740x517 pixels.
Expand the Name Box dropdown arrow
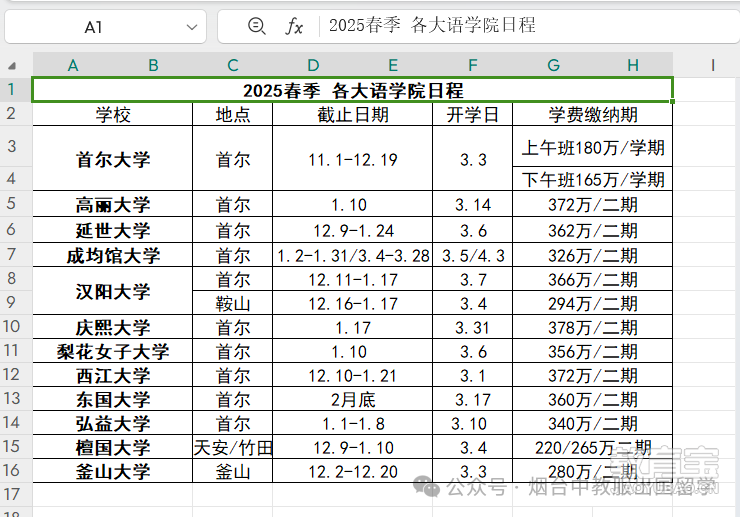192,27
